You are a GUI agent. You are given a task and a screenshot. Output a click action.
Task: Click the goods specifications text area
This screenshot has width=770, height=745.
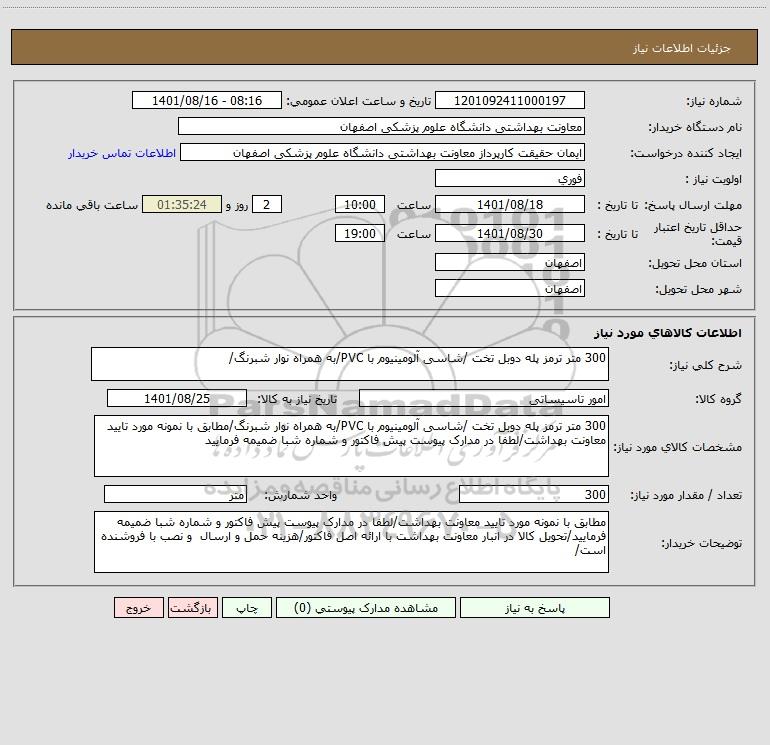coord(351,446)
